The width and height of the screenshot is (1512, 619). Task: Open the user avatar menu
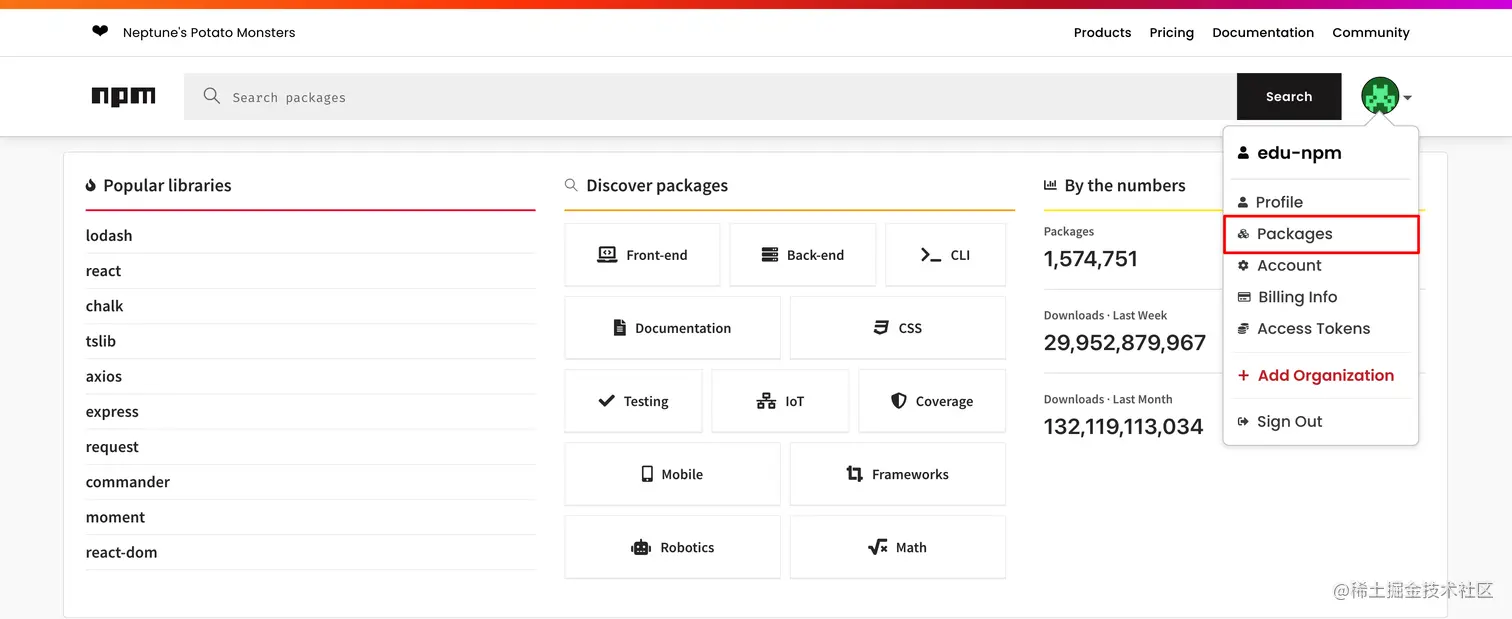click(1380, 97)
